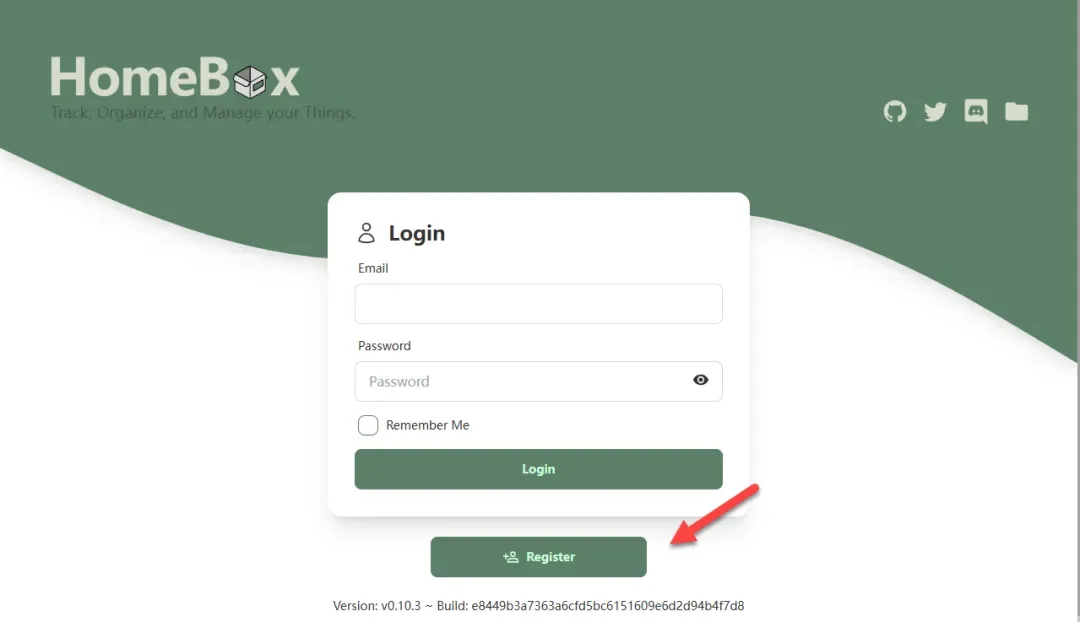Click the Email field label
Image resolution: width=1080 pixels, height=622 pixels.
[373, 268]
